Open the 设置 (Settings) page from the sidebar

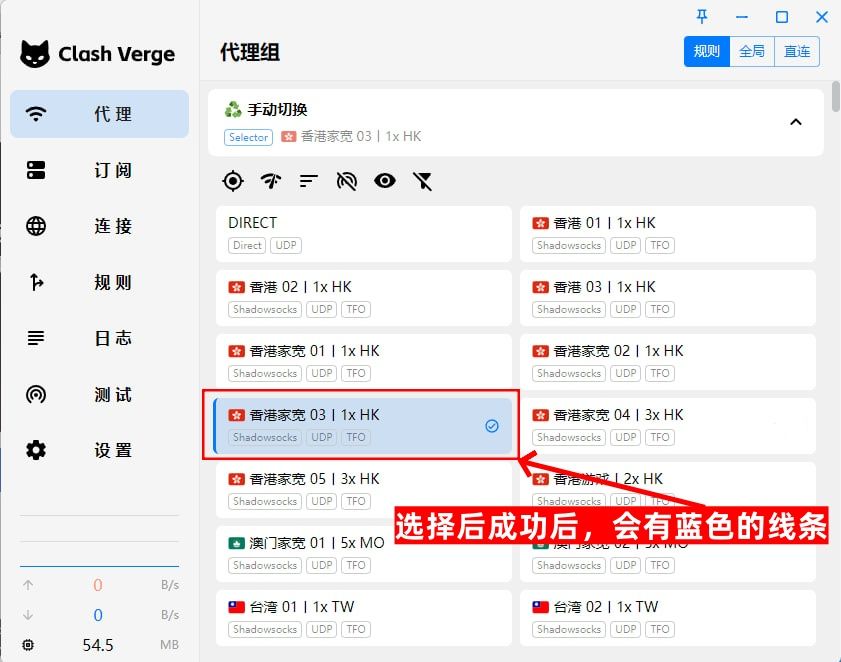(x=99, y=450)
